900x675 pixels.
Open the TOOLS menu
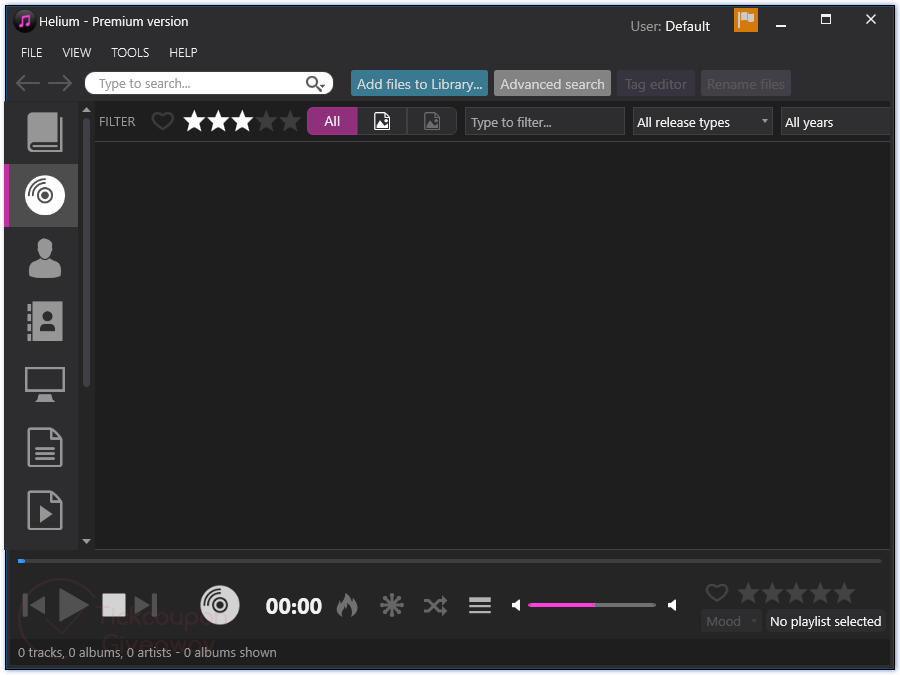pos(130,53)
